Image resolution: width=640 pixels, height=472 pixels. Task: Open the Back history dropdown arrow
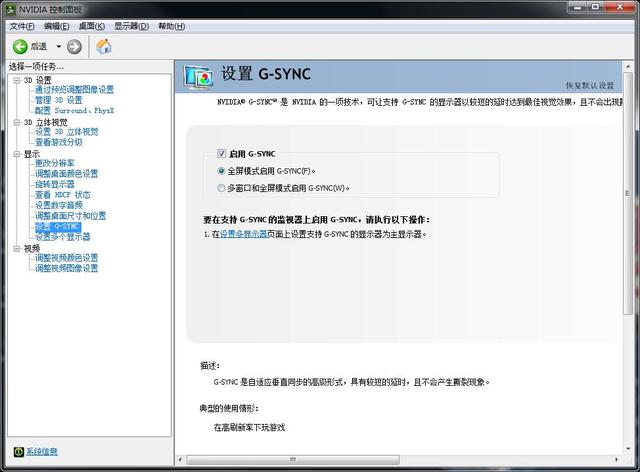coord(58,47)
